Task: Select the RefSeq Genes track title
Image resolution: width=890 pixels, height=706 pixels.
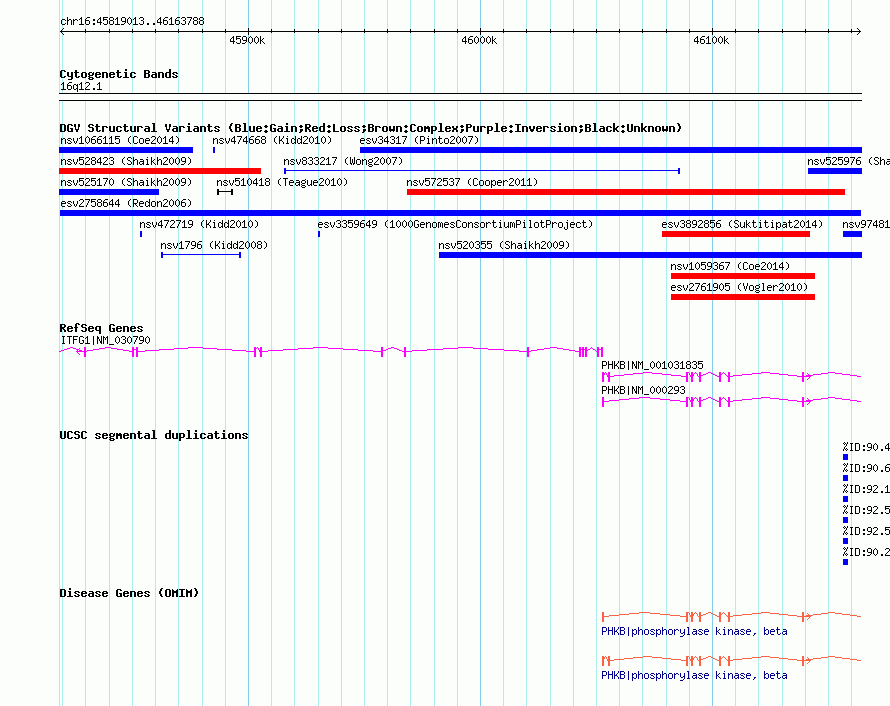Action: 101,328
